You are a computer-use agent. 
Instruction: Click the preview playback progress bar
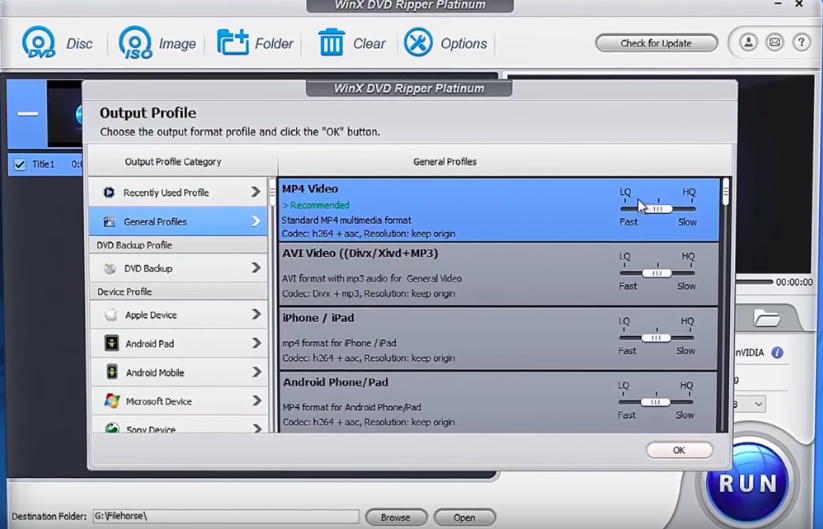point(755,282)
